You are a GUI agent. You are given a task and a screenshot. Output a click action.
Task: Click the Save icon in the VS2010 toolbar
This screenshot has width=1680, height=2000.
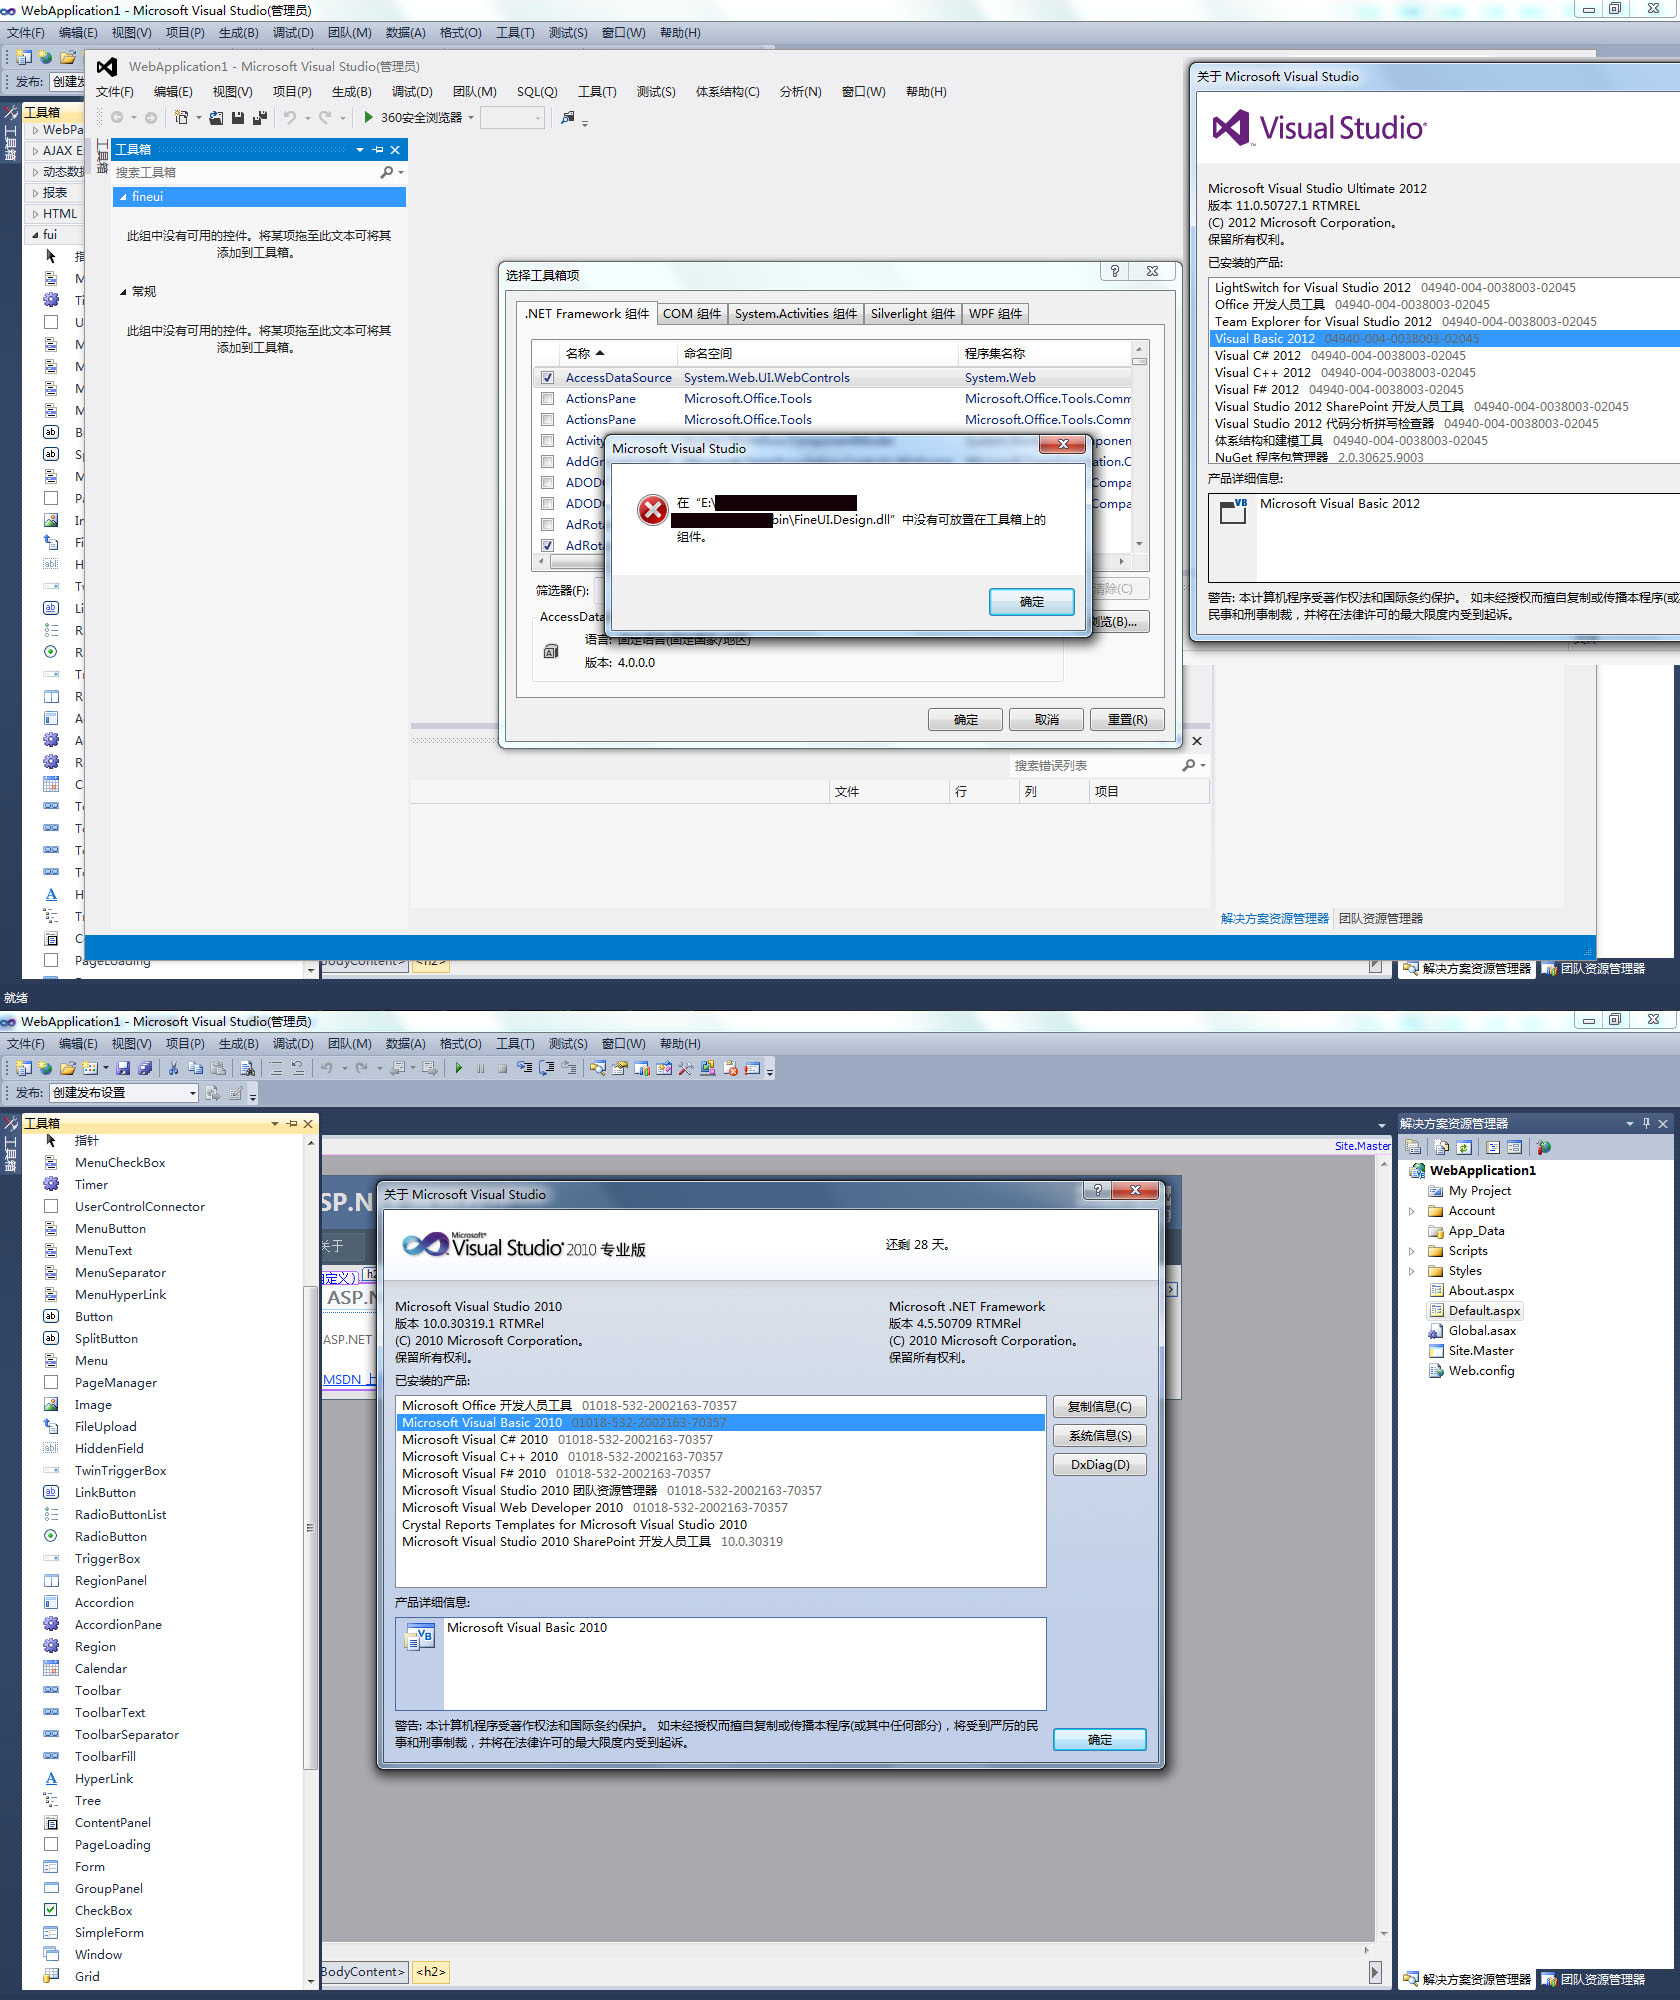pyautogui.click(x=123, y=1068)
